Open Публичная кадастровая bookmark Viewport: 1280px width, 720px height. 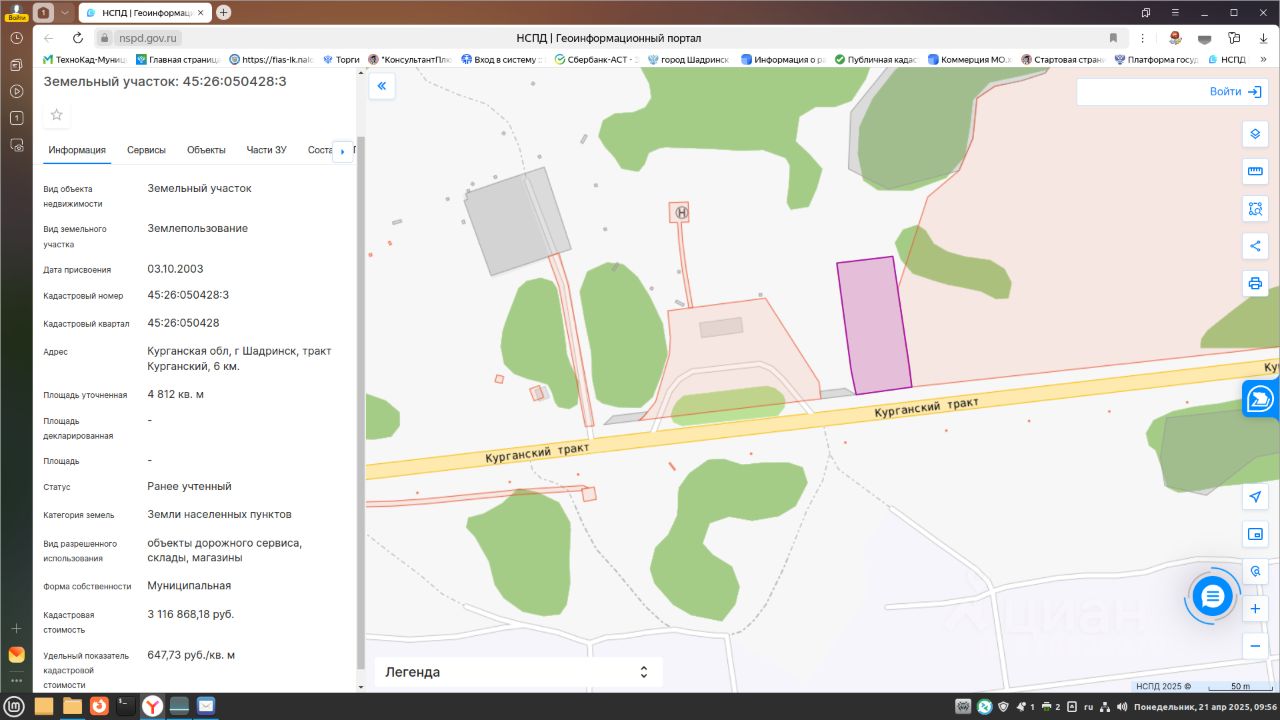pyautogui.click(x=876, y=60)
